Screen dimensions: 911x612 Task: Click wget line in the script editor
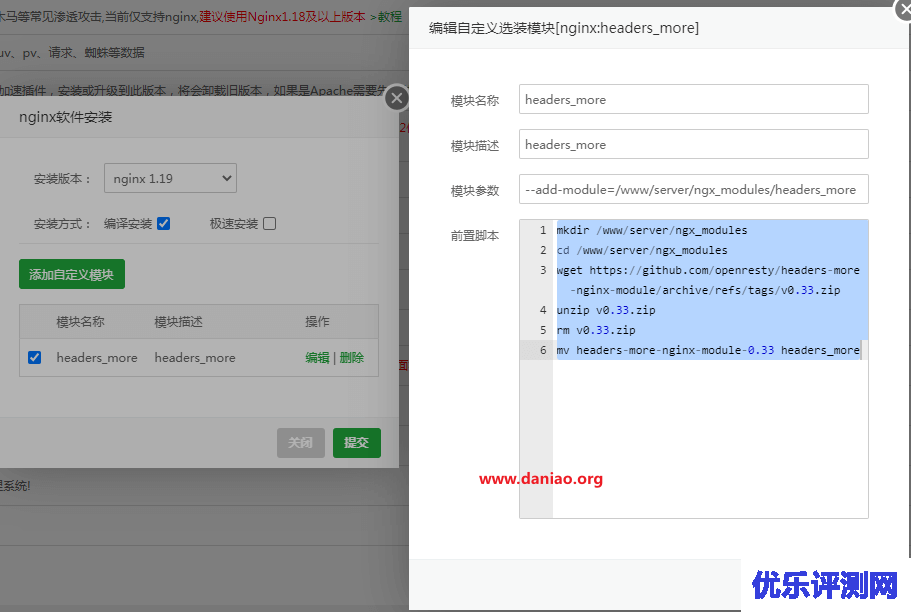coord(708,280)
